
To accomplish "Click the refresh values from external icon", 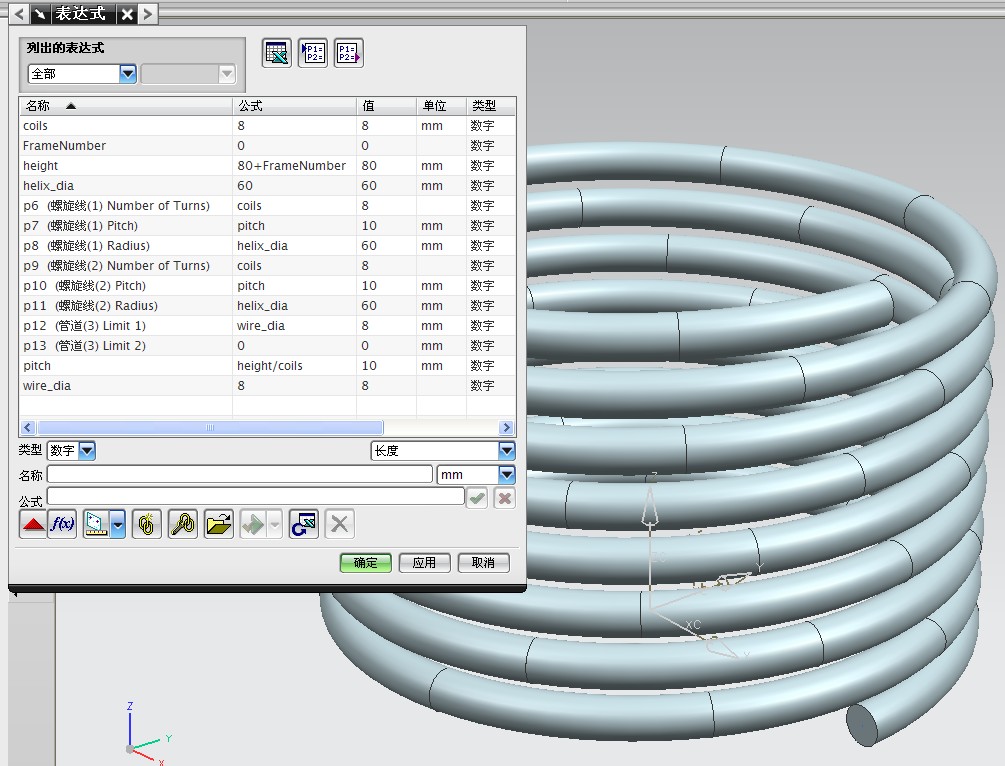I will [304, 524].
